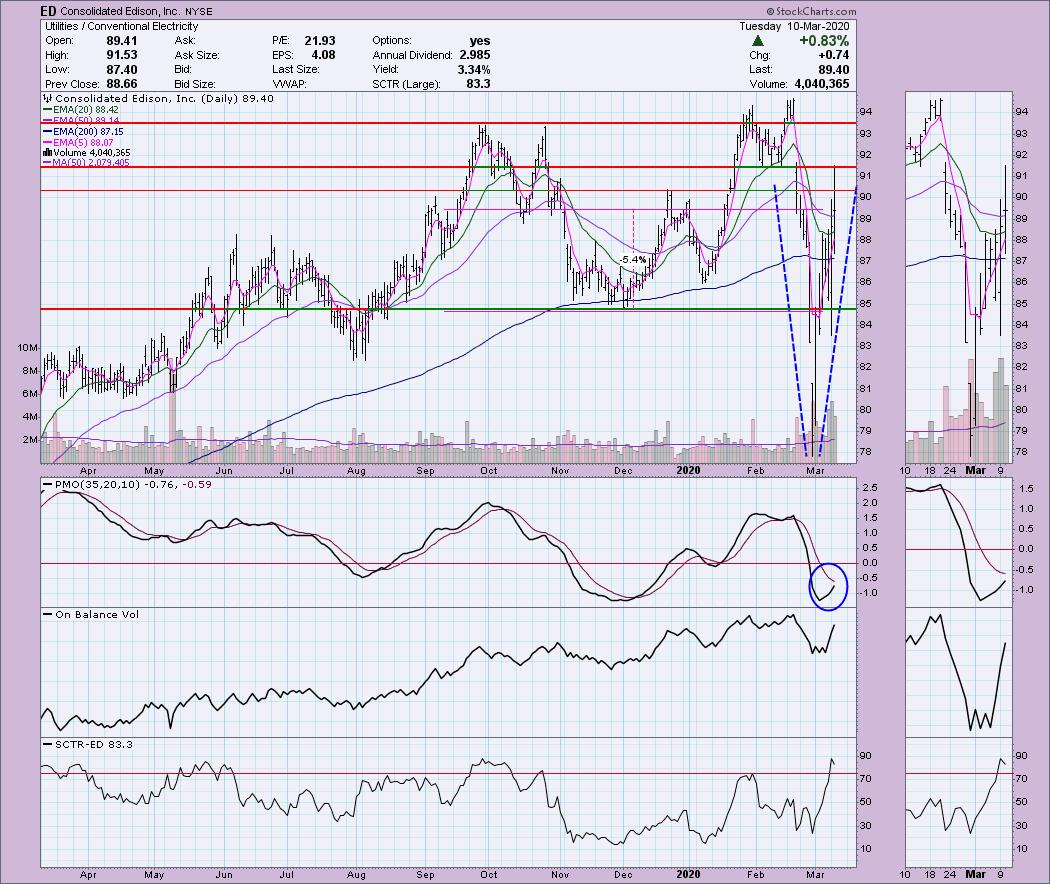This screenshot has height=884, width=1050.
Task: Click the volume bars icon in chart legend
Action: (47, 153)
